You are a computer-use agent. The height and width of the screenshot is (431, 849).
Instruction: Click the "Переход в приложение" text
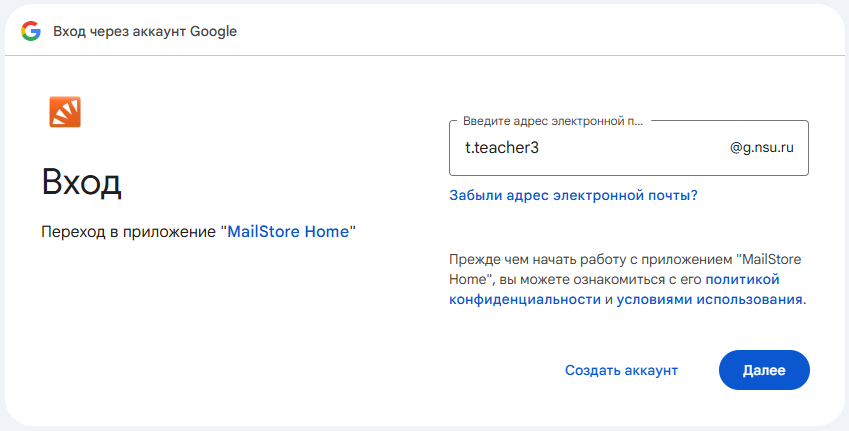128,232
